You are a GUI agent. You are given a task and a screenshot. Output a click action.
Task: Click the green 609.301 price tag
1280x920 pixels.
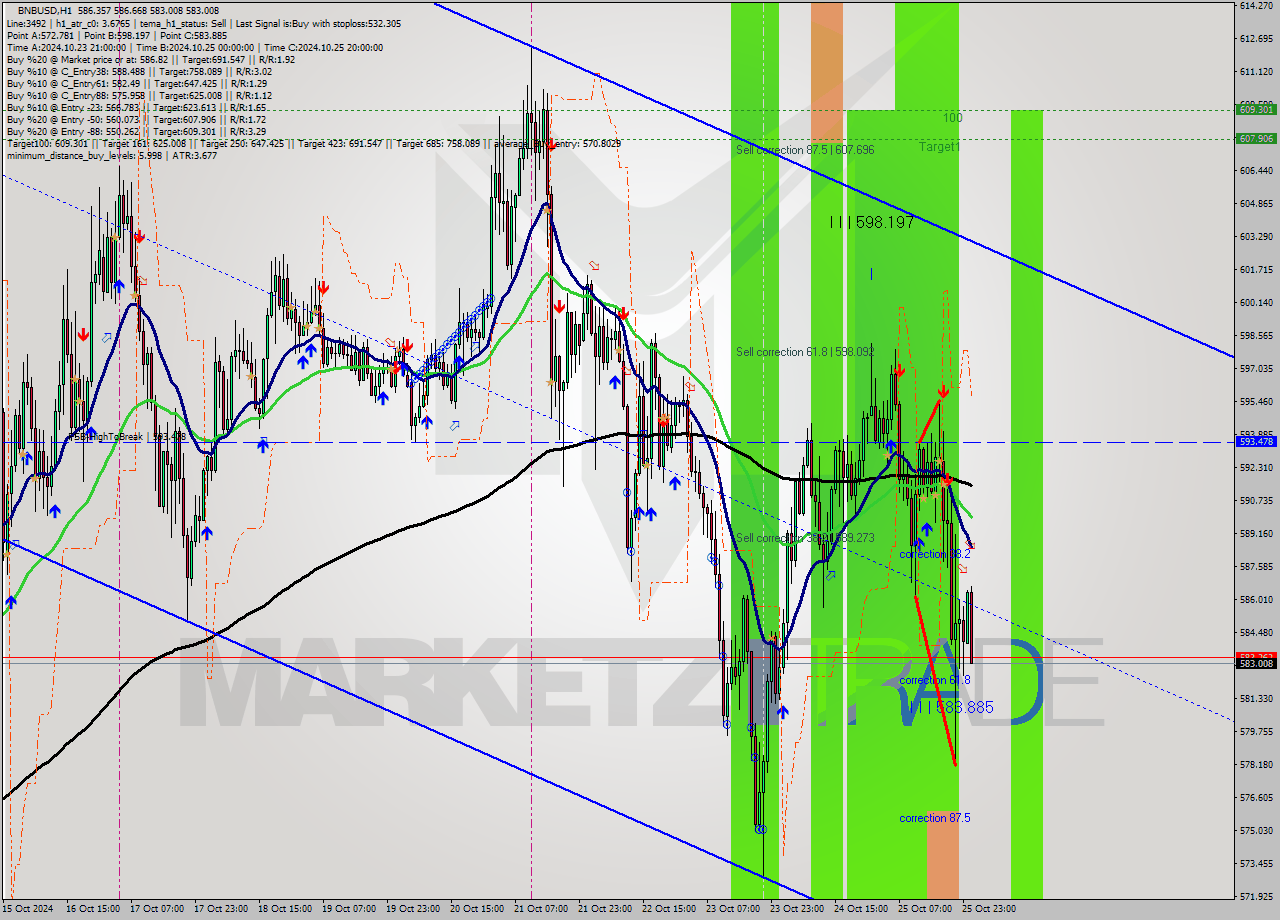[x=1256, y=109]
